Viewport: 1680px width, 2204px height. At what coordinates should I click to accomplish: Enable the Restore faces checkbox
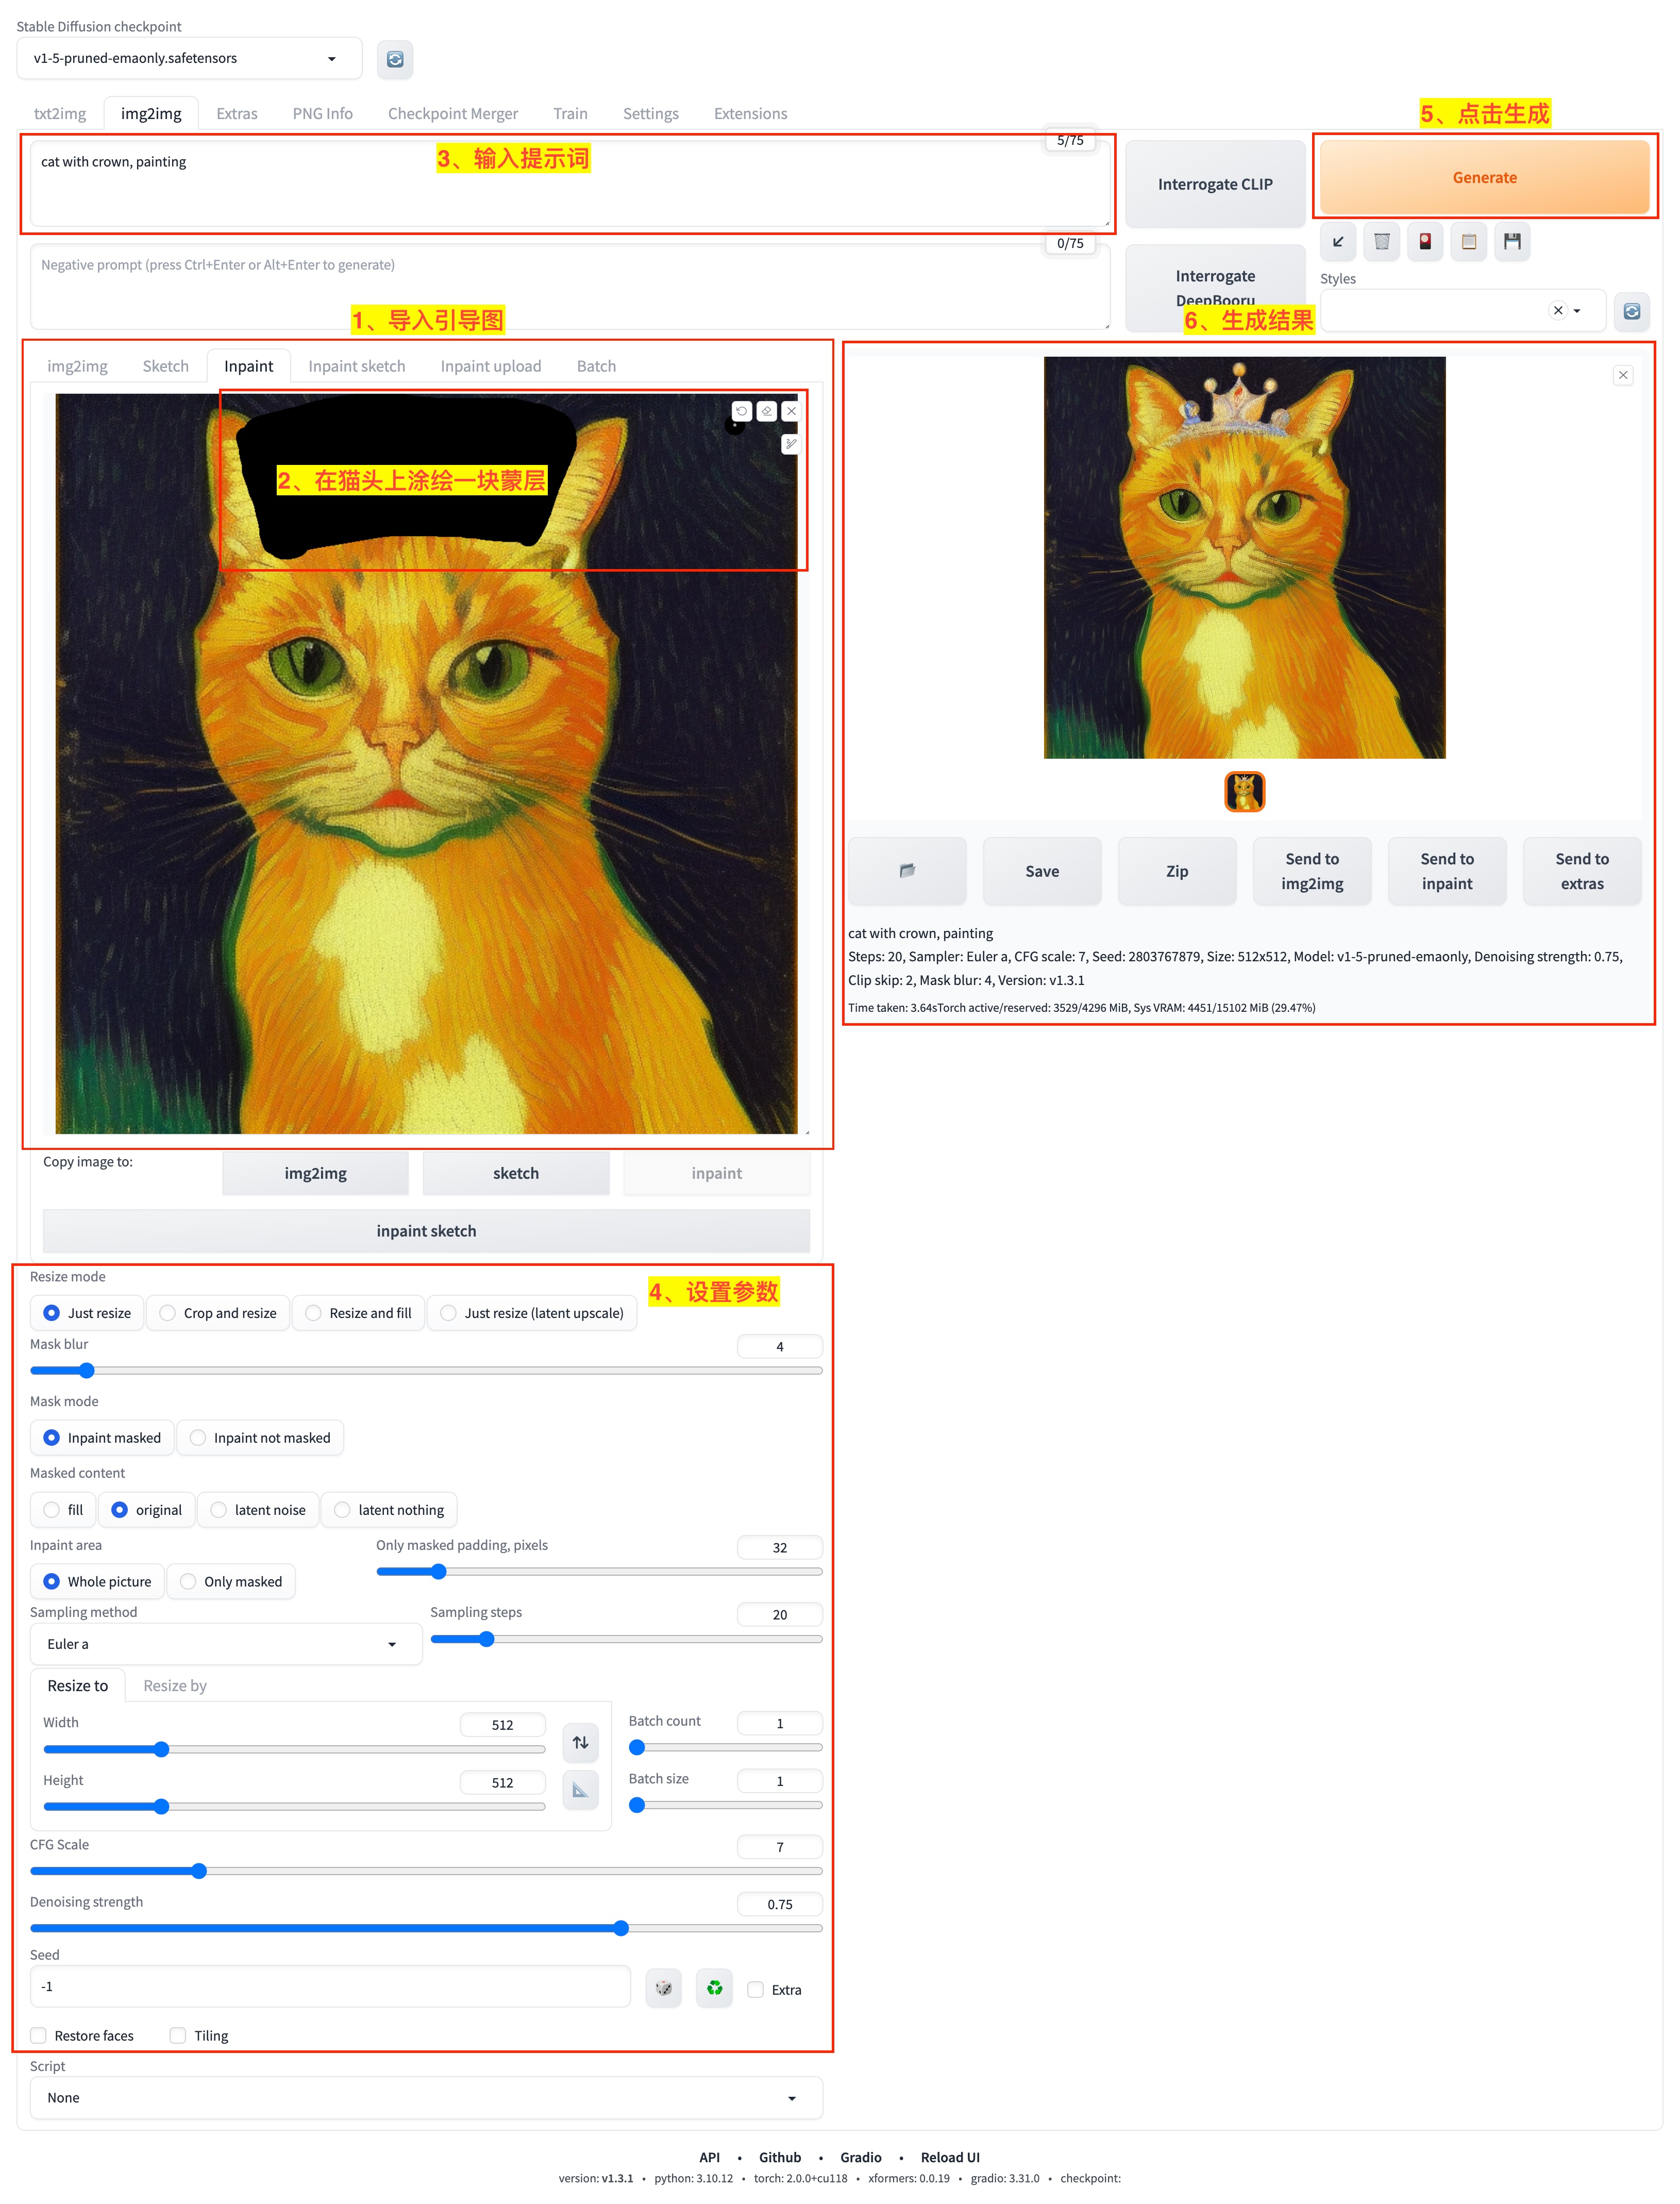click(x=39, y=2035)
